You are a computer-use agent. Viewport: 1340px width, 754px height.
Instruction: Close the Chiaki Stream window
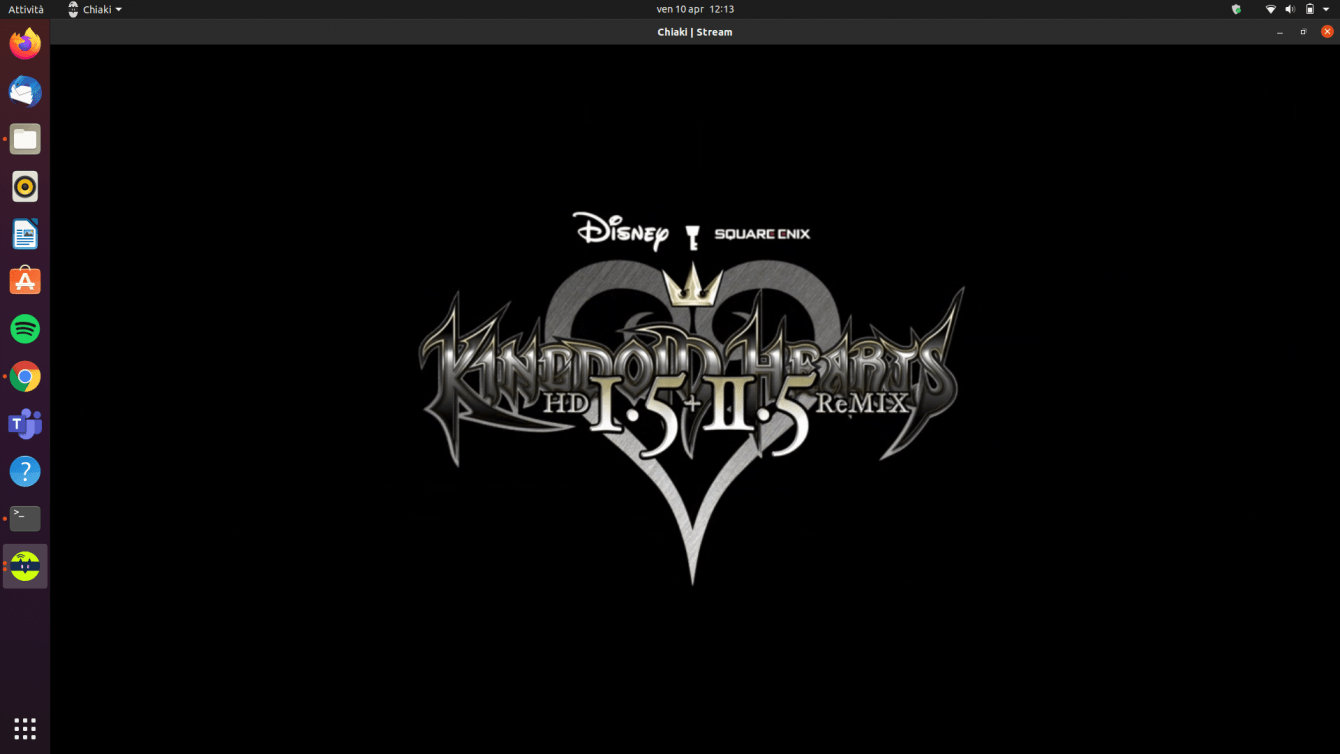[1327, 32]
